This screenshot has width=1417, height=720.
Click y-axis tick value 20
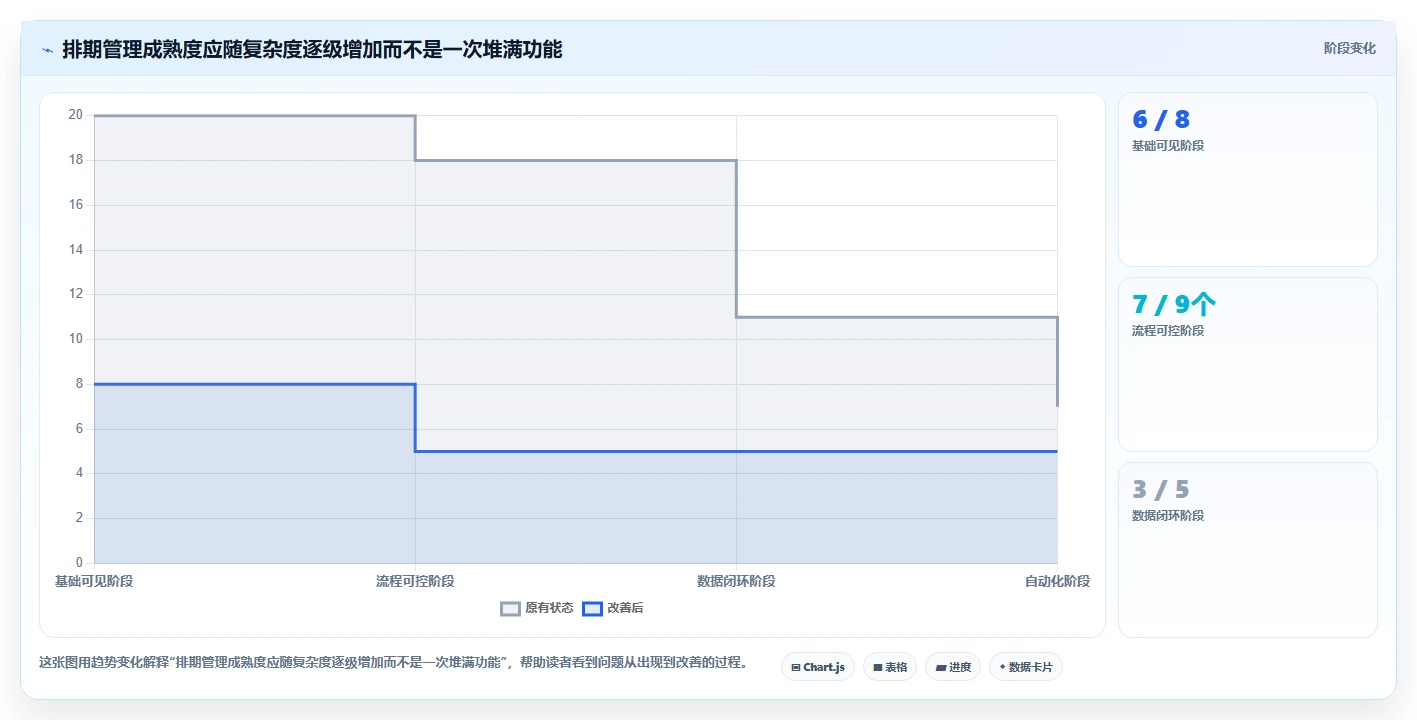75,115
